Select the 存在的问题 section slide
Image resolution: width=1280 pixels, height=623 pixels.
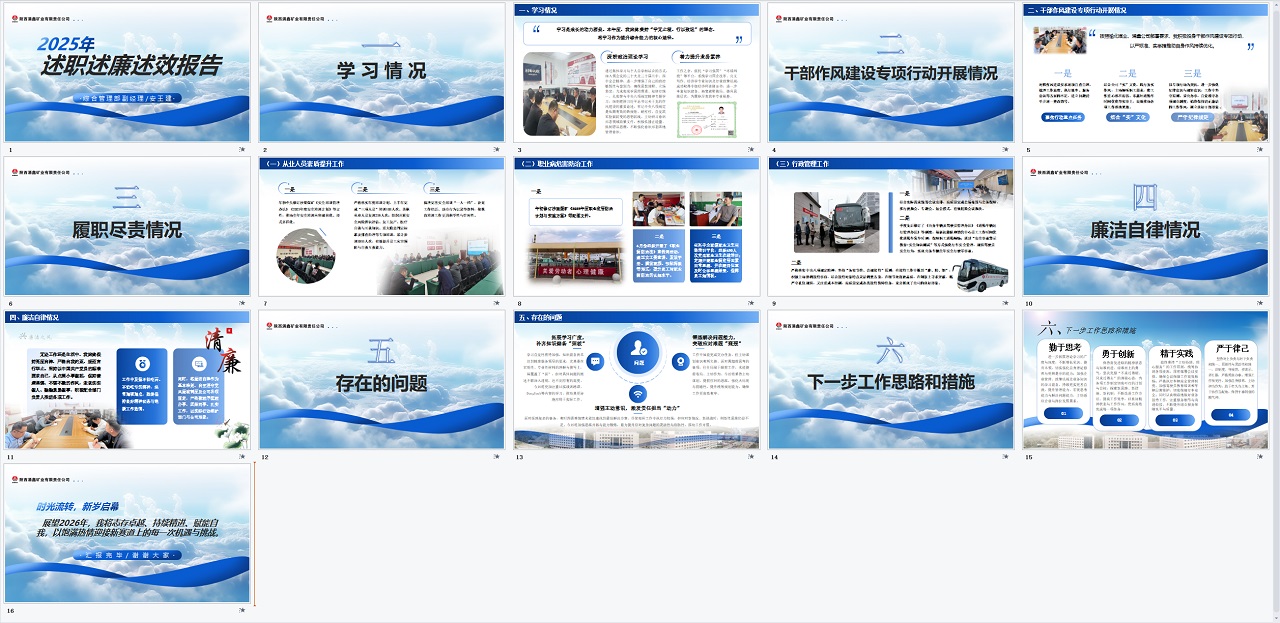pyautogui.click(x=382, y=380)
